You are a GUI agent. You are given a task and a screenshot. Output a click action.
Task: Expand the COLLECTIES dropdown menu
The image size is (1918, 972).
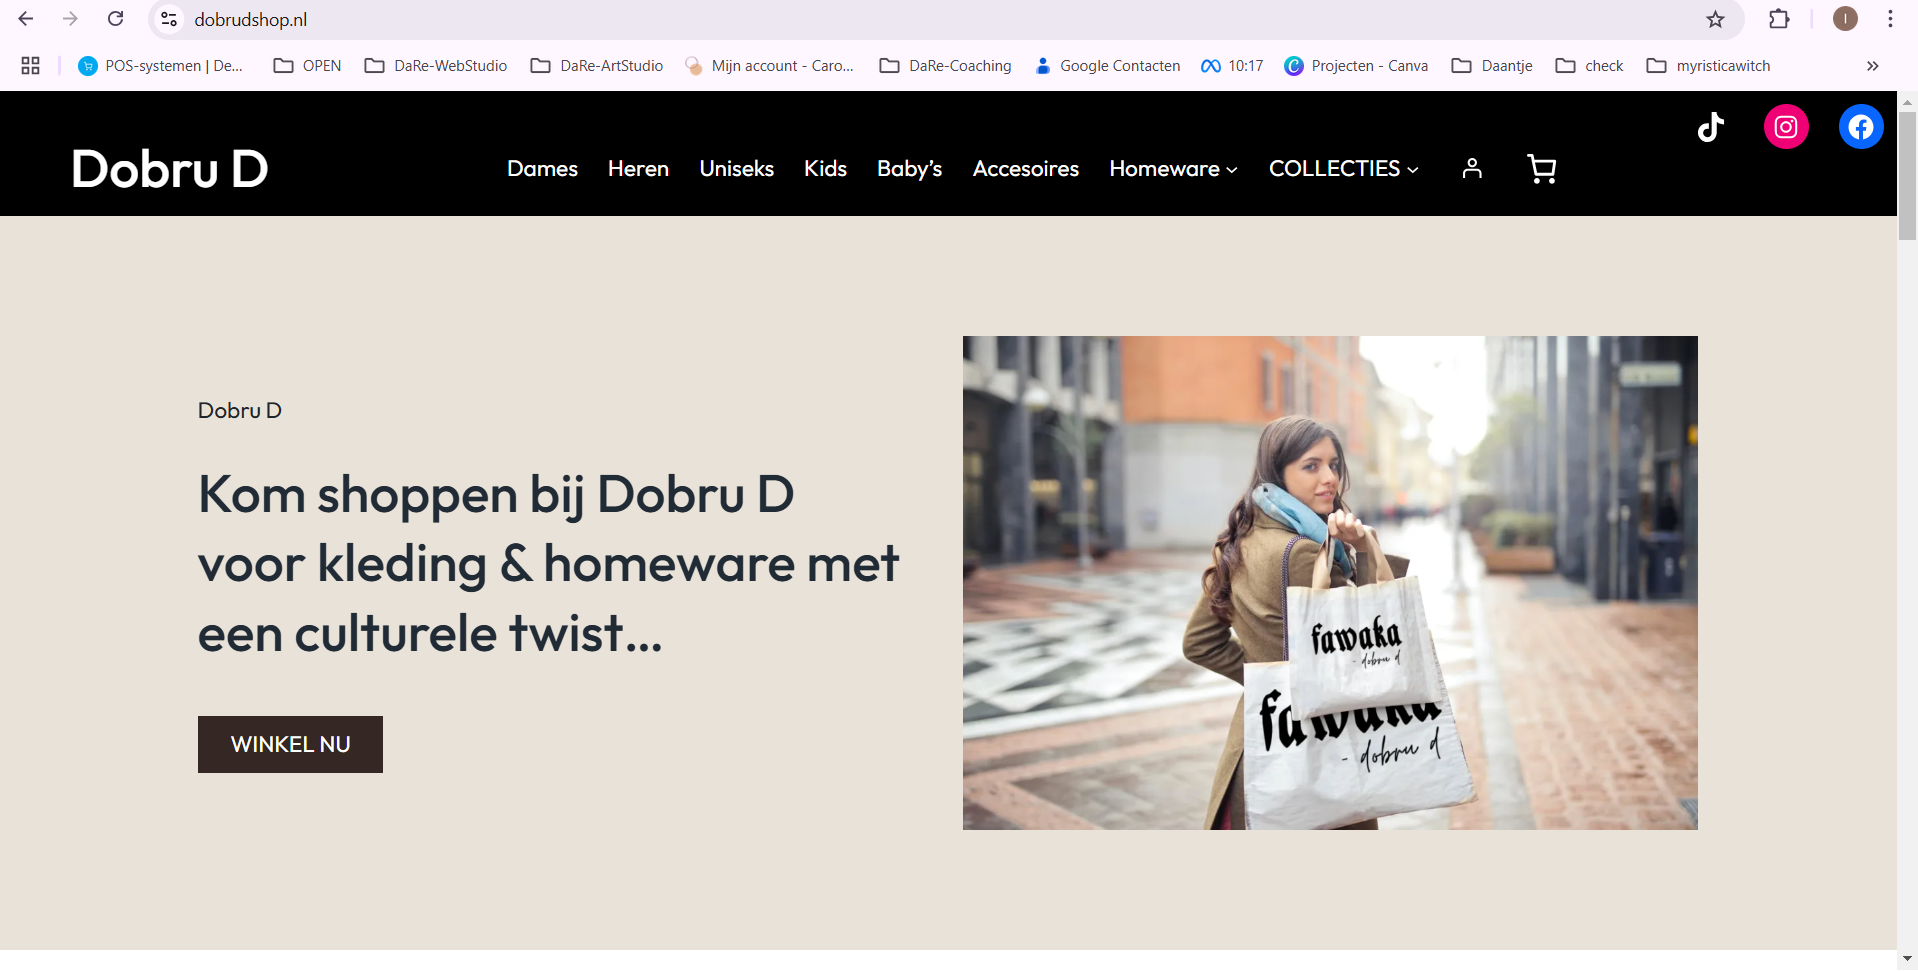[1343, 169]
